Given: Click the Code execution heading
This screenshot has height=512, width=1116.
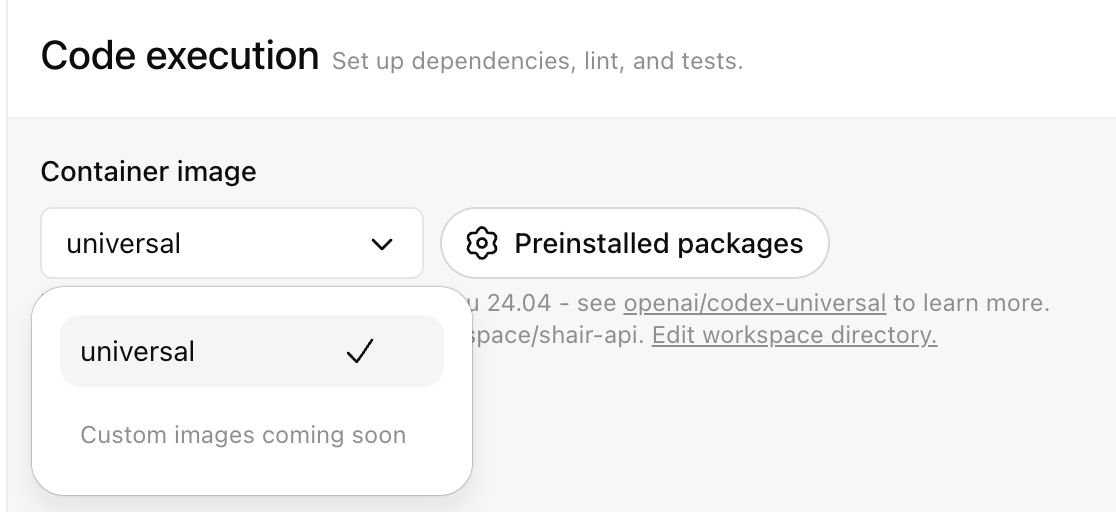Looking at the screenshot, I should 180,56.
